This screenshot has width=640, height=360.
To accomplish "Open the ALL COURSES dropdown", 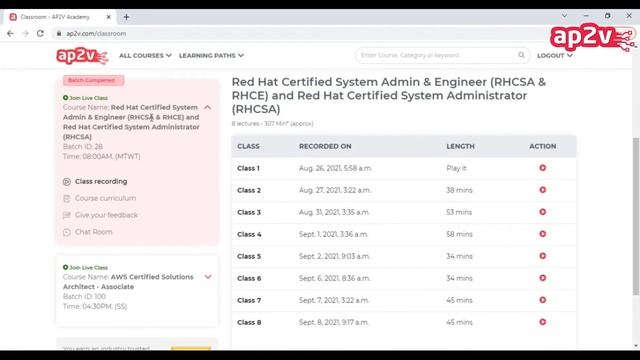I will click(145, 56).
